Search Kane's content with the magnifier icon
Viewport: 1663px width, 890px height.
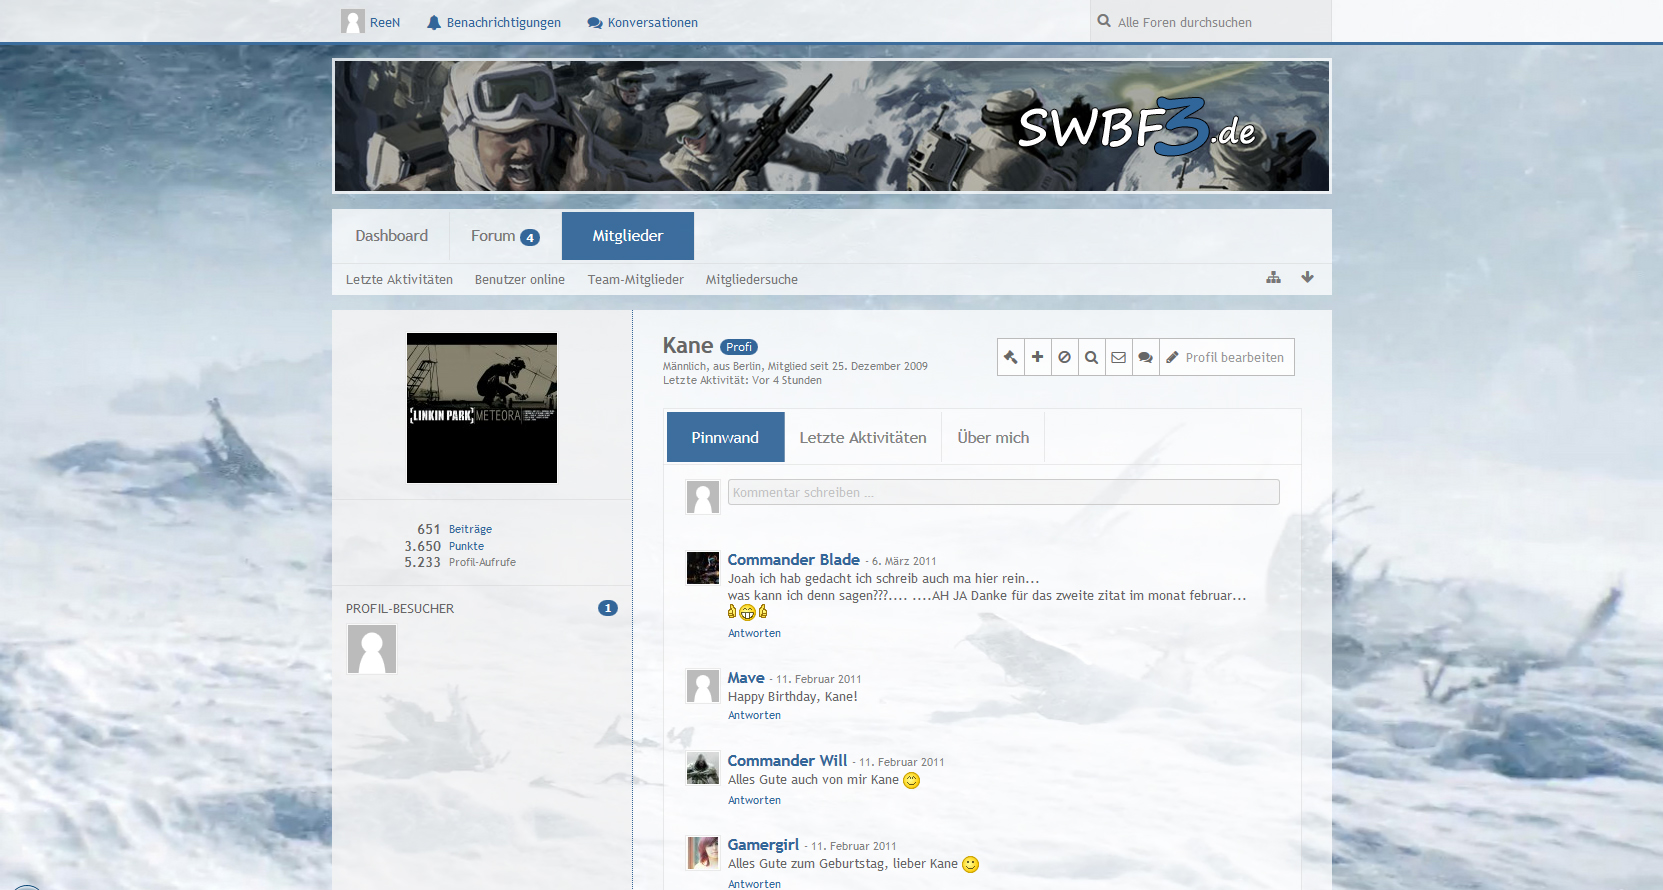pos(1092,357)
